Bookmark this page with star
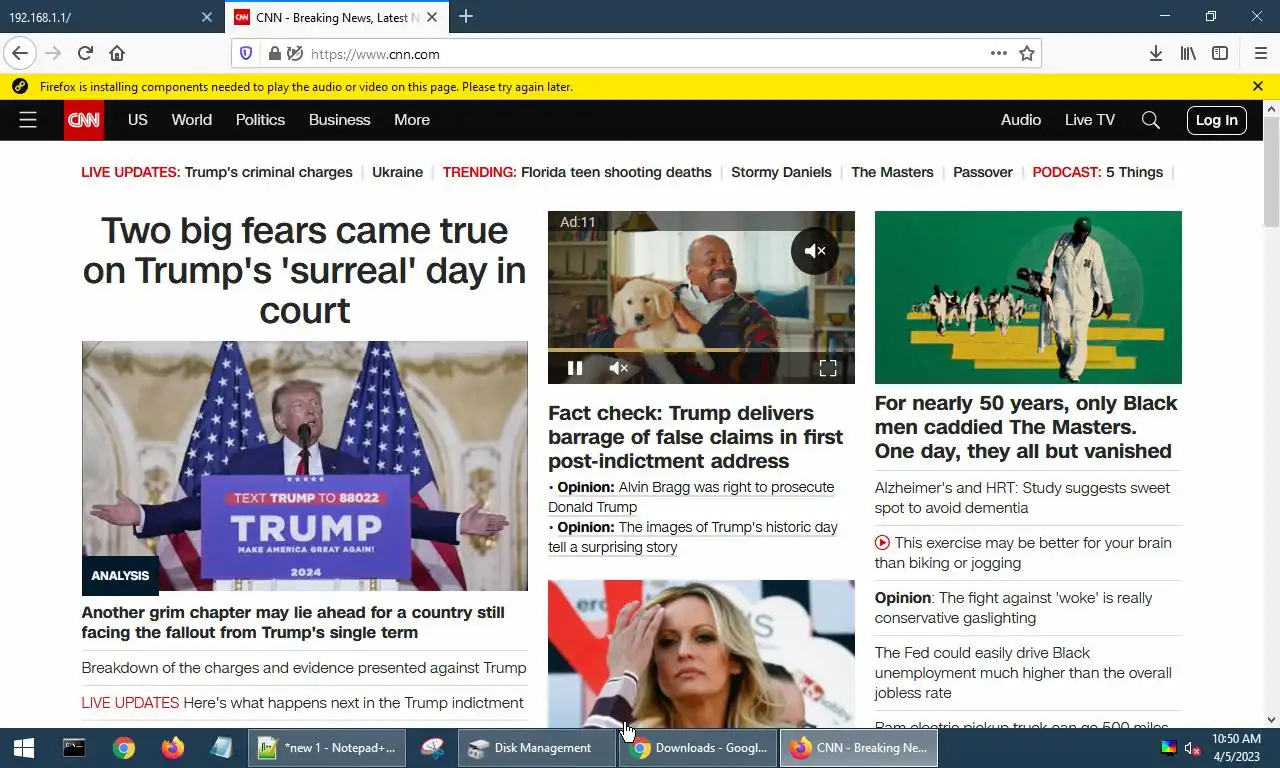The image size is (1280, 768). pos(1027,54)
